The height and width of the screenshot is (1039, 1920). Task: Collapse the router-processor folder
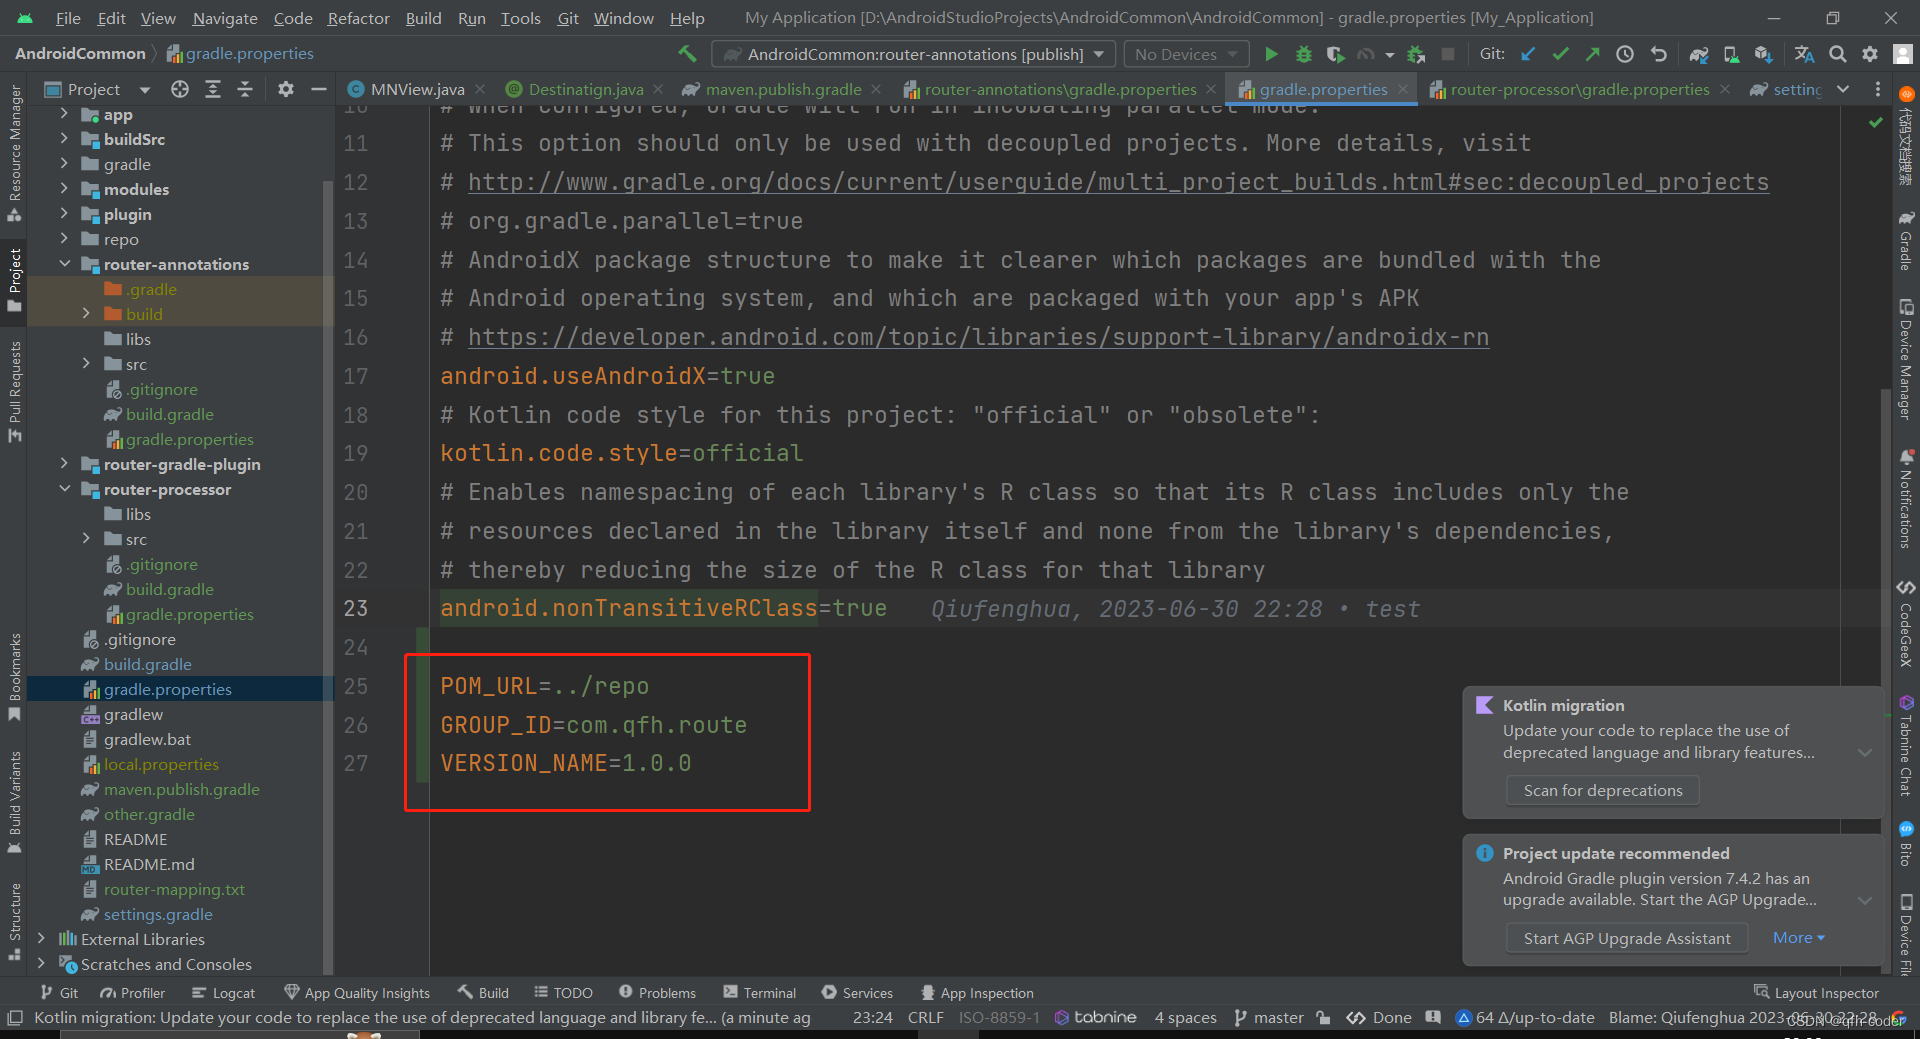pyautogui.click(x=64, y=489)
